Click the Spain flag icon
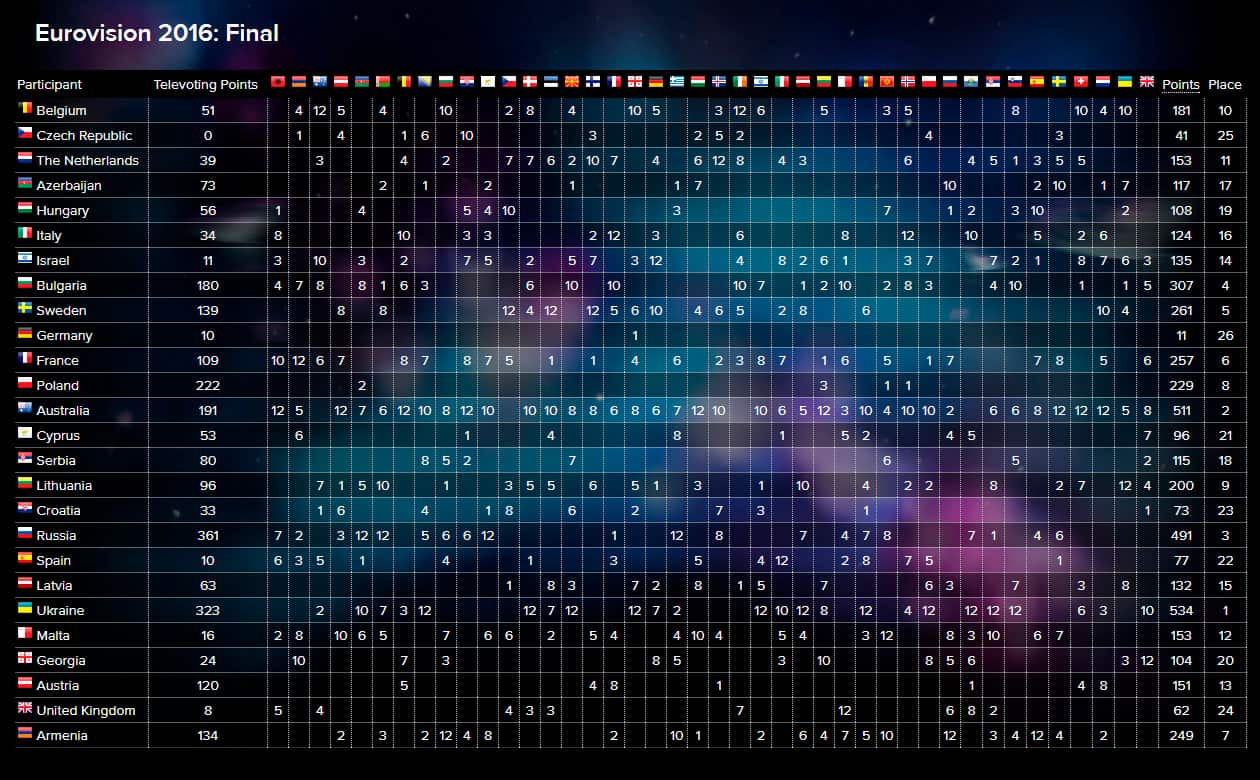Image resolution: width=1260 pixels, height=780 pixels. (x=25, y=560)
